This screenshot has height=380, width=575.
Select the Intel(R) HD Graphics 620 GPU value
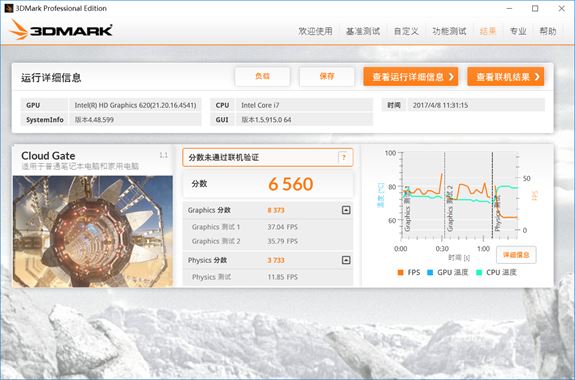(135, 105)
